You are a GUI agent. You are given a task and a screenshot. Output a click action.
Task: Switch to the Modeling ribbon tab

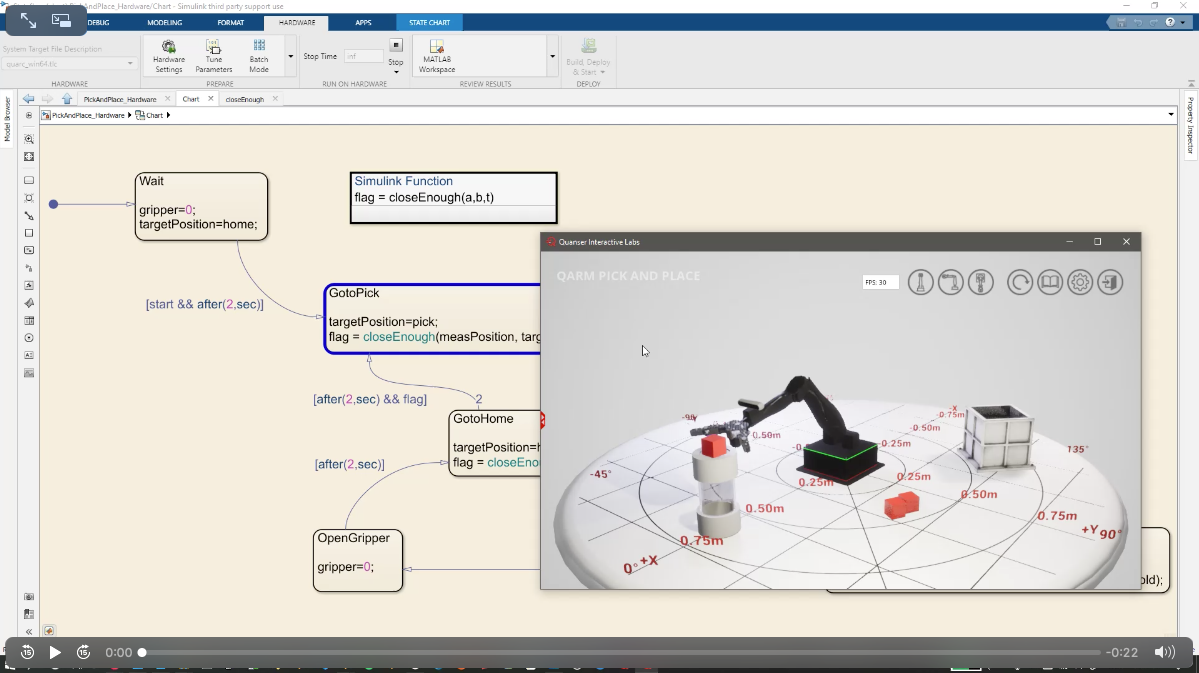tap(165, 22)
